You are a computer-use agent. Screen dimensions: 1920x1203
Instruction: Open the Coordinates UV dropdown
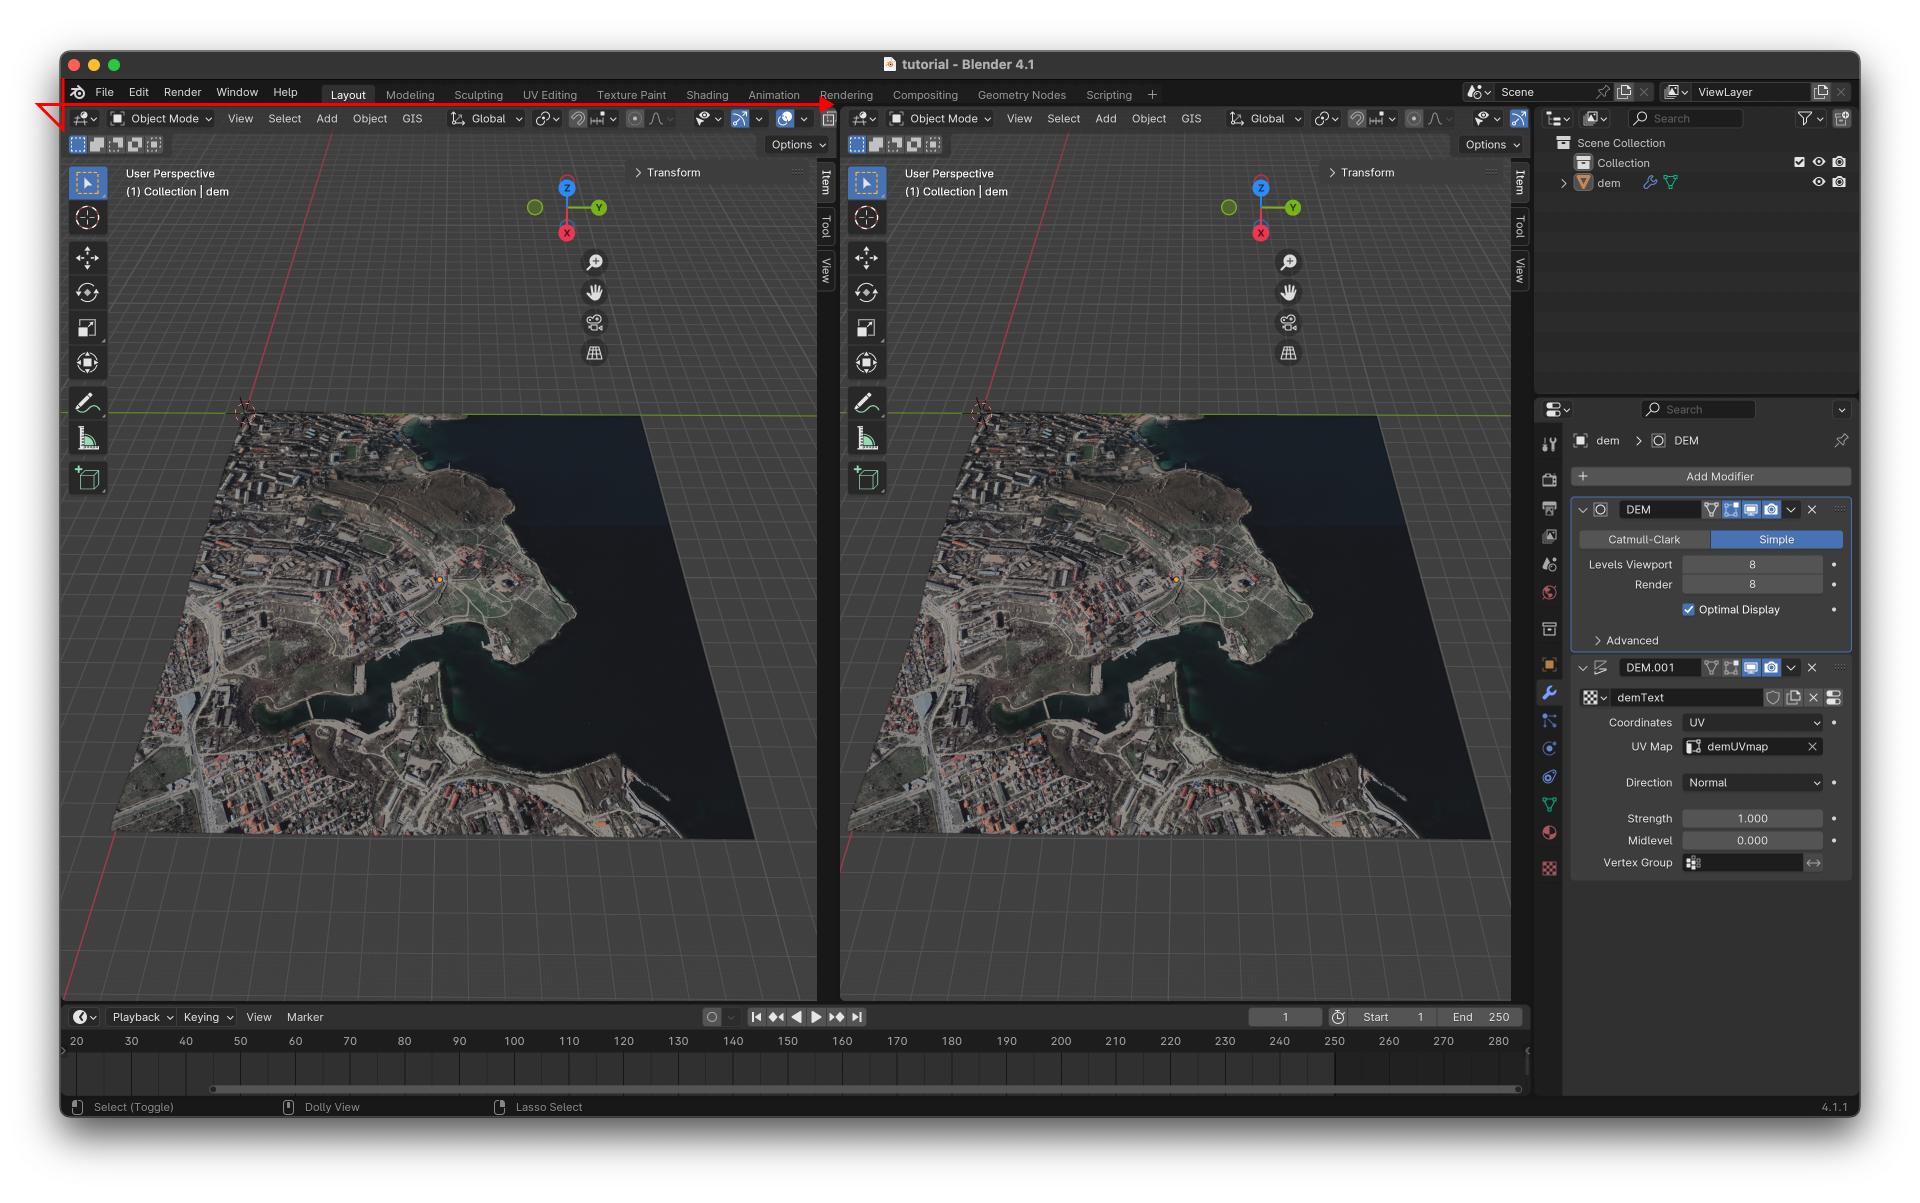(x=1754, y=722)
